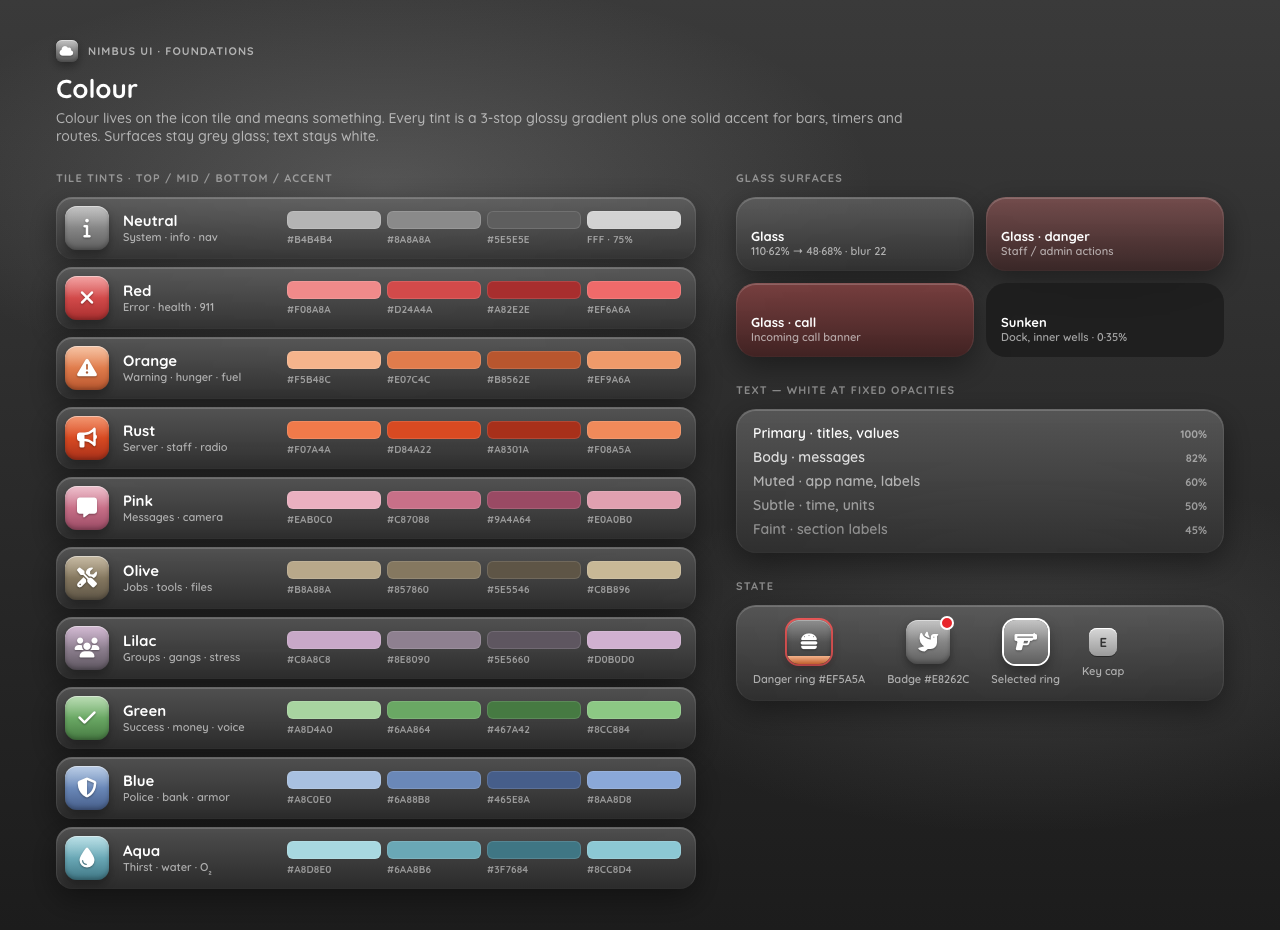Click the 'Colour' page heading
This screenshot has width=1280, height=930.
[97, 89]
